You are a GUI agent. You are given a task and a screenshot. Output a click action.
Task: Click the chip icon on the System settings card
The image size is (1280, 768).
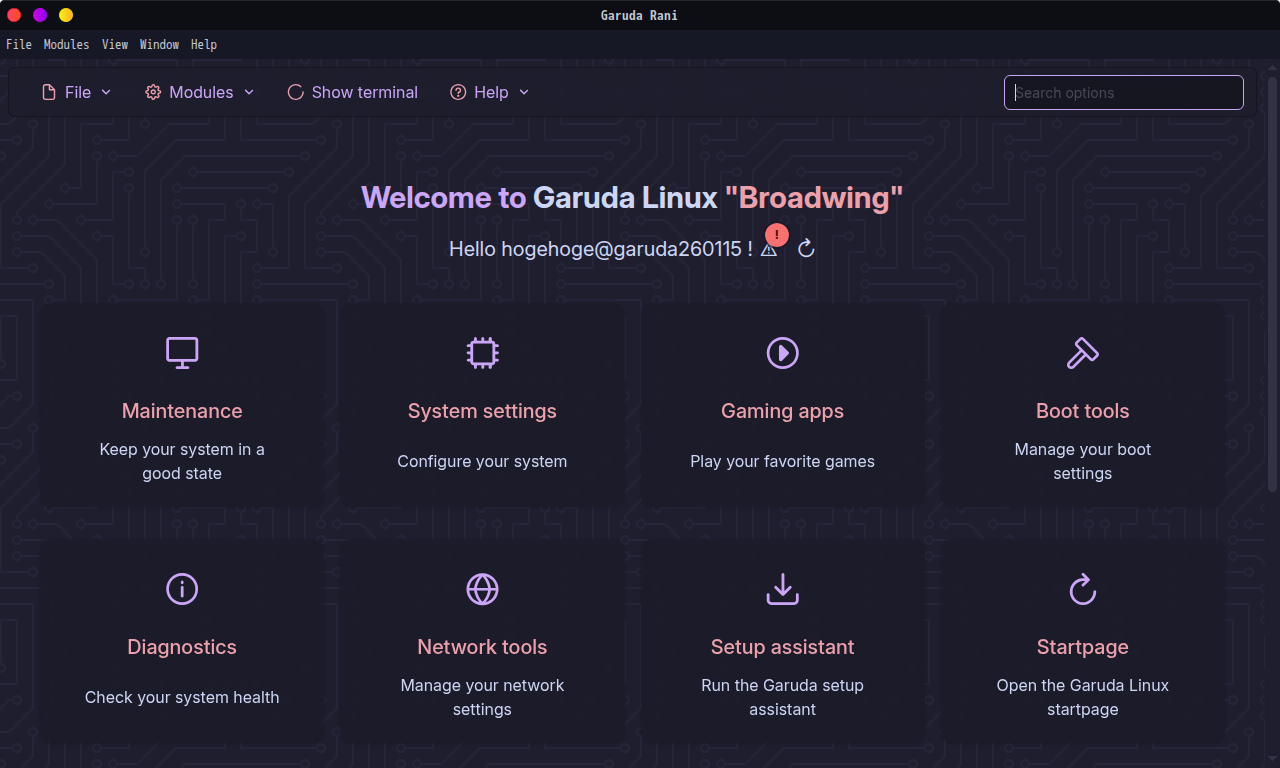pyautogui.click(x=482, y=353)
